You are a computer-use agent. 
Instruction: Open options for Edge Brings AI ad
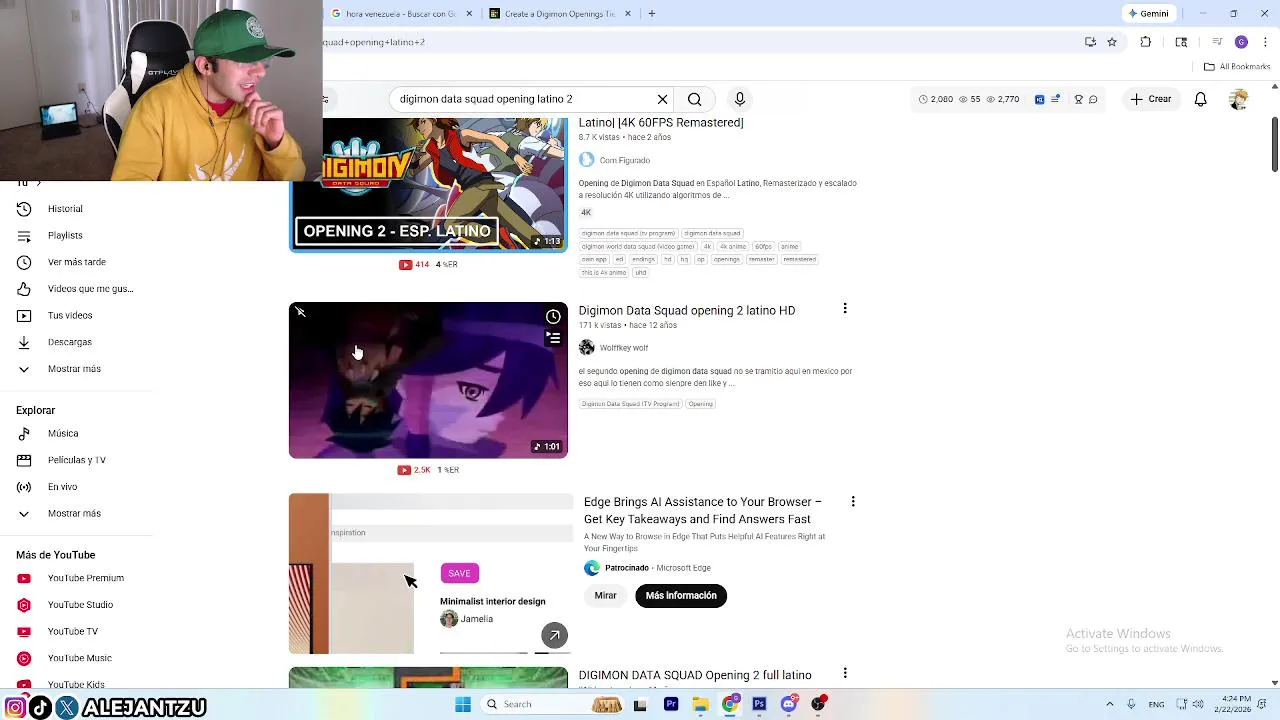coord(853,501)
